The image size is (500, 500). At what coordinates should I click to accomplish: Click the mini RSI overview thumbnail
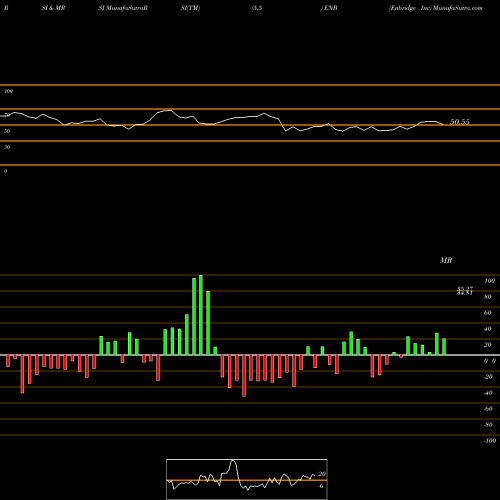tap(247, 479)
